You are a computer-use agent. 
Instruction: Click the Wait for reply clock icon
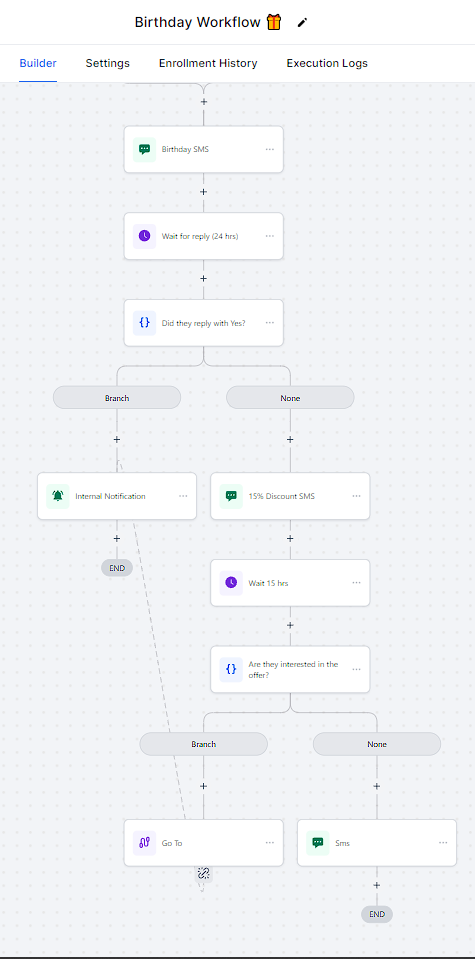(144, 236)
